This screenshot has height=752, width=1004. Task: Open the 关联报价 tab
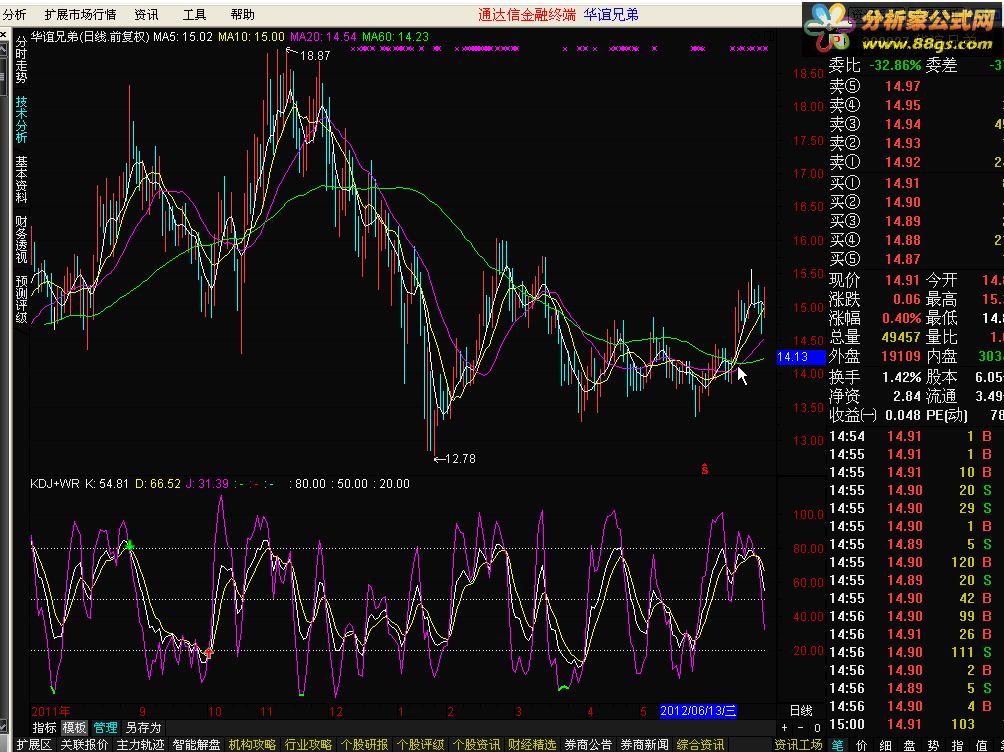click(84, 744)
